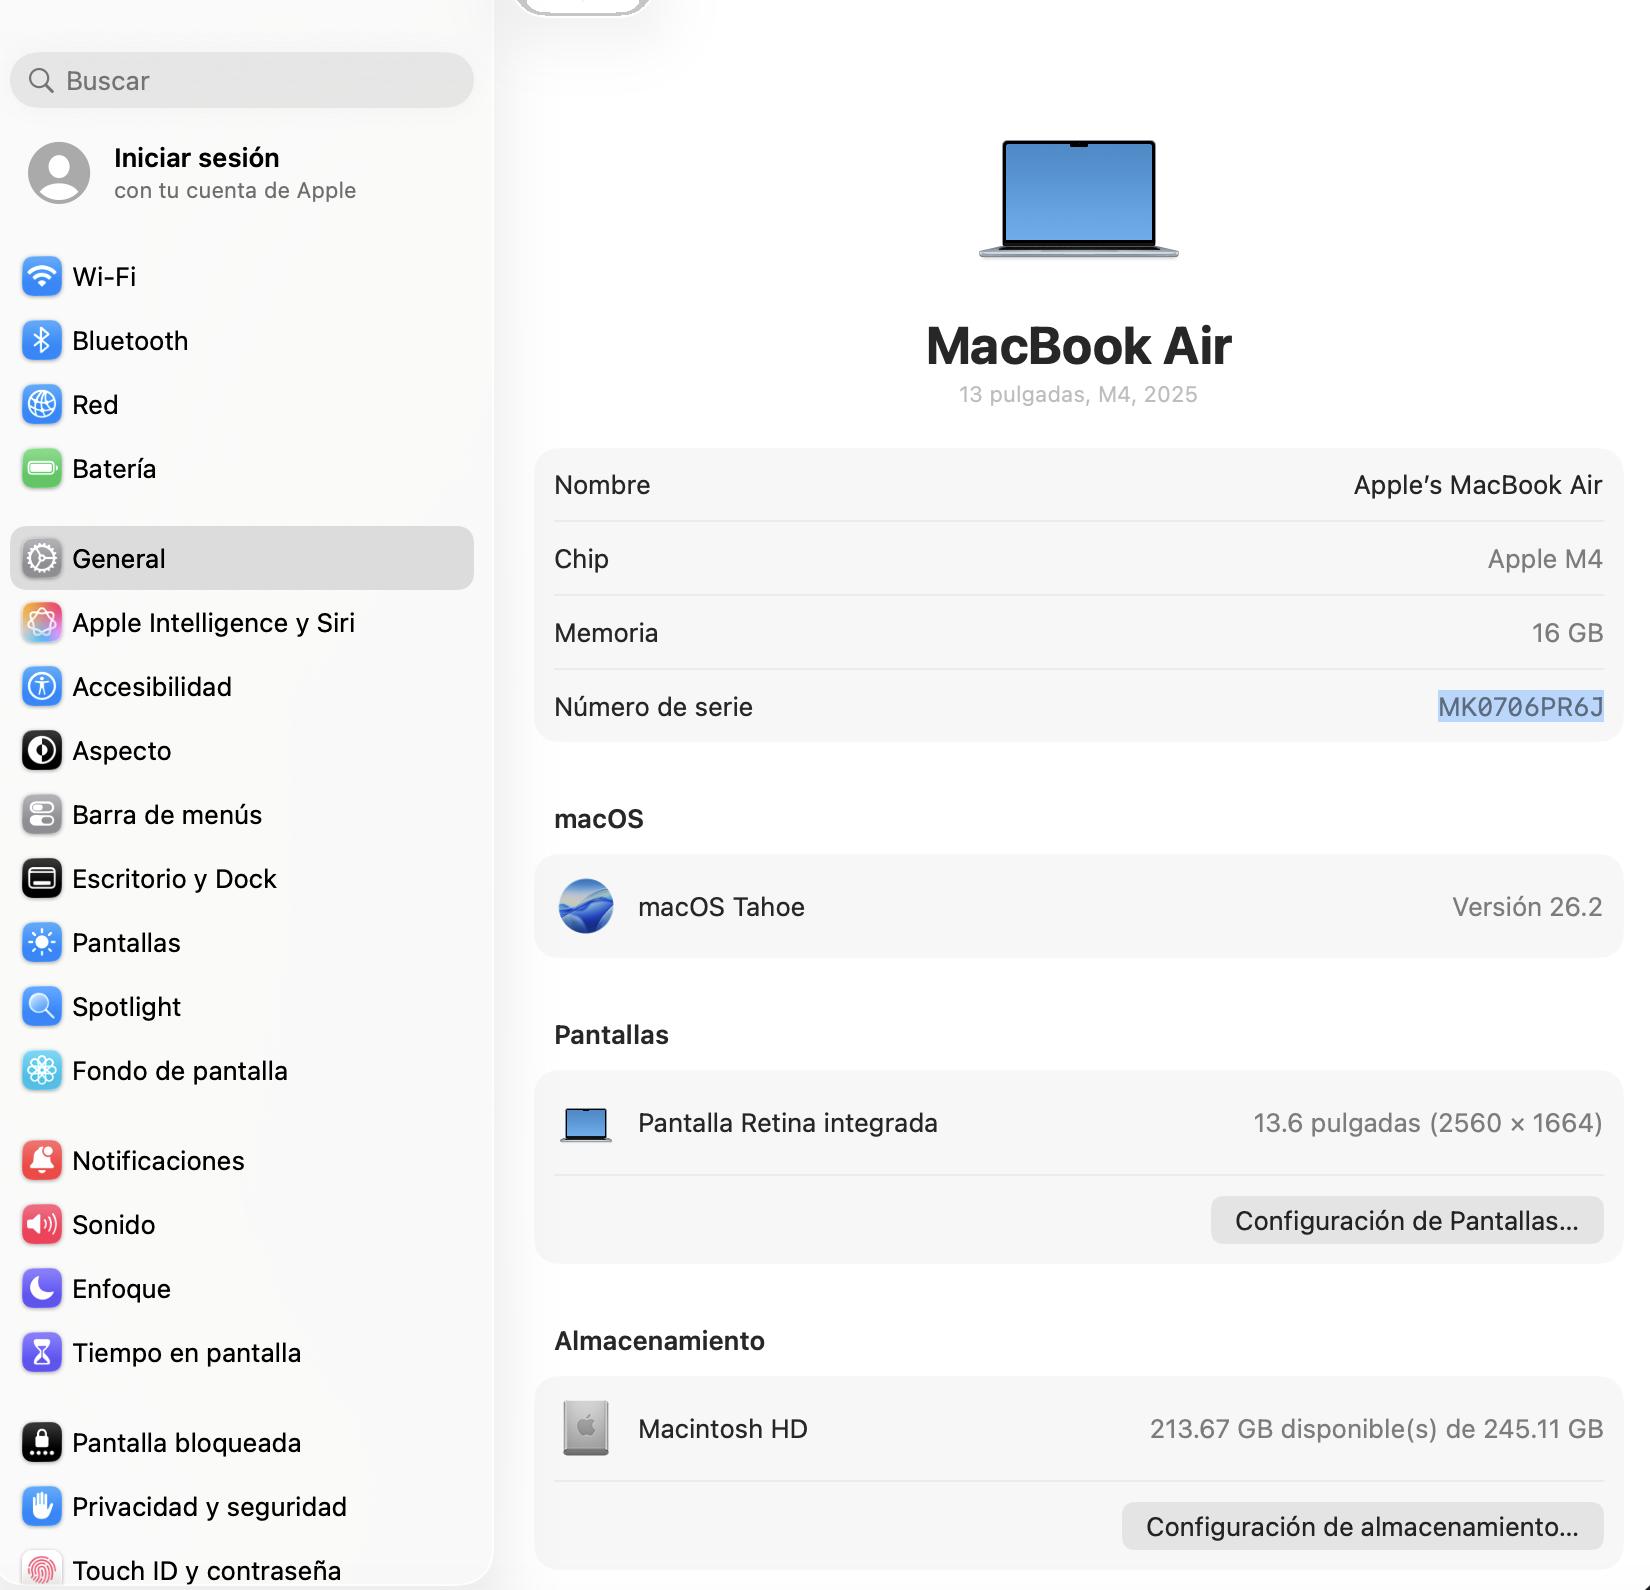1650x1590 pixels.
Task: Open the Wi-Fi settings icon
Action: (41, 277)
